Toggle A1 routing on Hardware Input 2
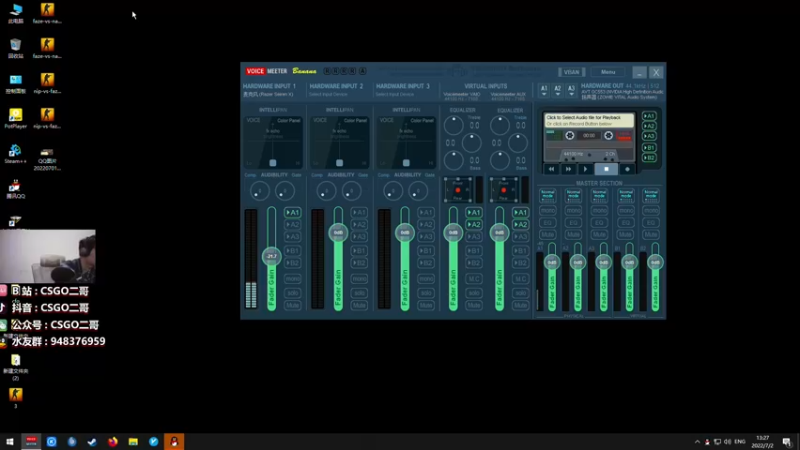This screenshot has height=450, width=800. (359, 212)
